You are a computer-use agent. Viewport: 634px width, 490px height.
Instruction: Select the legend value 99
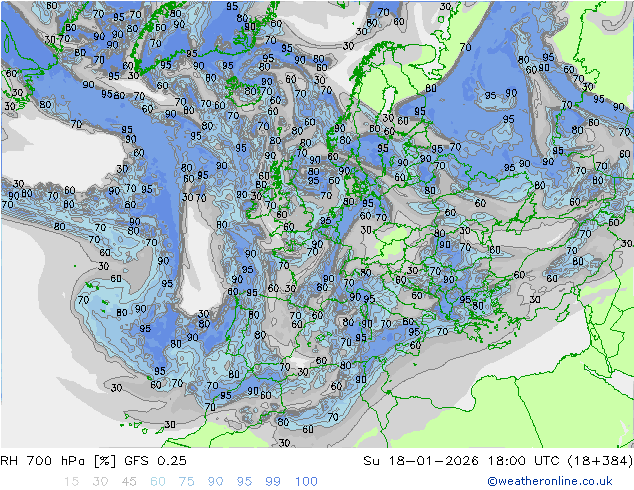point(273,481)
